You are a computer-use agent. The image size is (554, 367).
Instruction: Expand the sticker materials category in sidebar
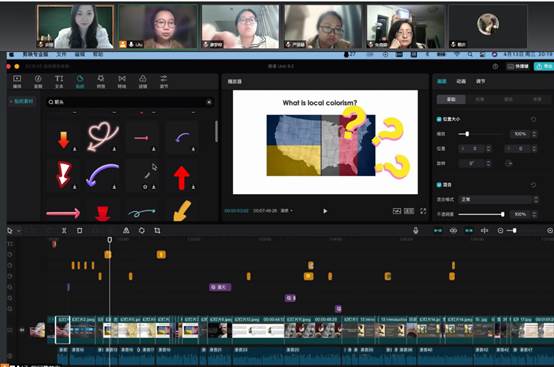(x=22, y=101)
